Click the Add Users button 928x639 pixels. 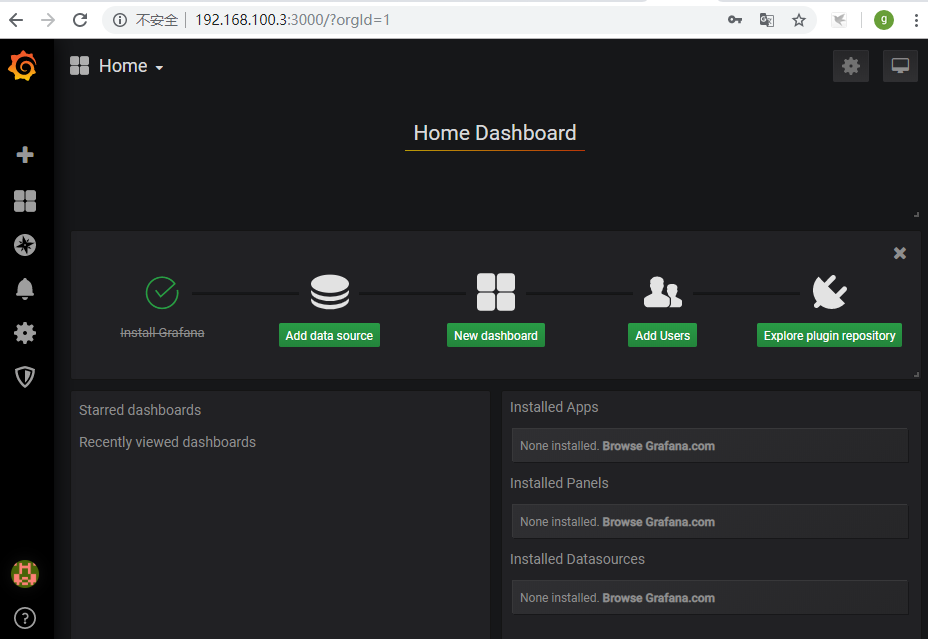[662, 335]
